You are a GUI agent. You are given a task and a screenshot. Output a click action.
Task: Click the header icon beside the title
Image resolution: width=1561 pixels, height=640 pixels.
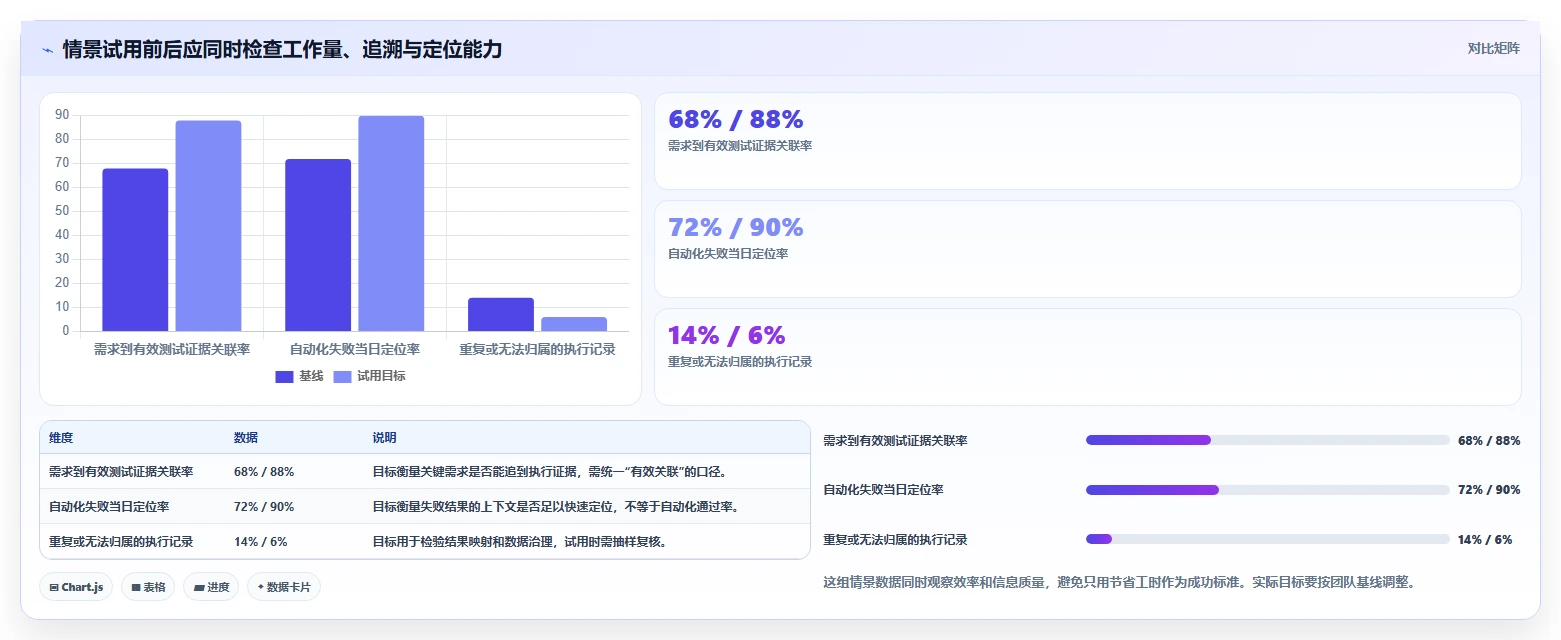[x=48, y=49]
